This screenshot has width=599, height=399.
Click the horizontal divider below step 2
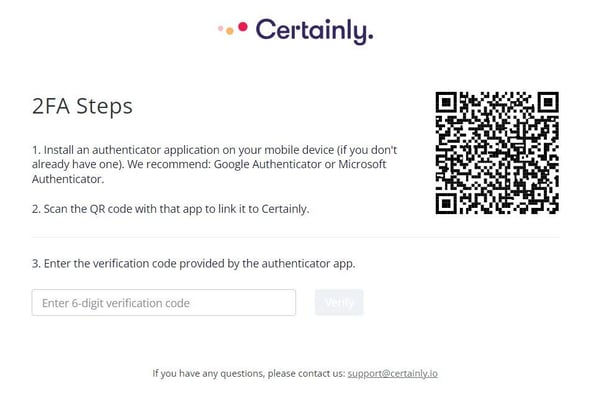296,237
